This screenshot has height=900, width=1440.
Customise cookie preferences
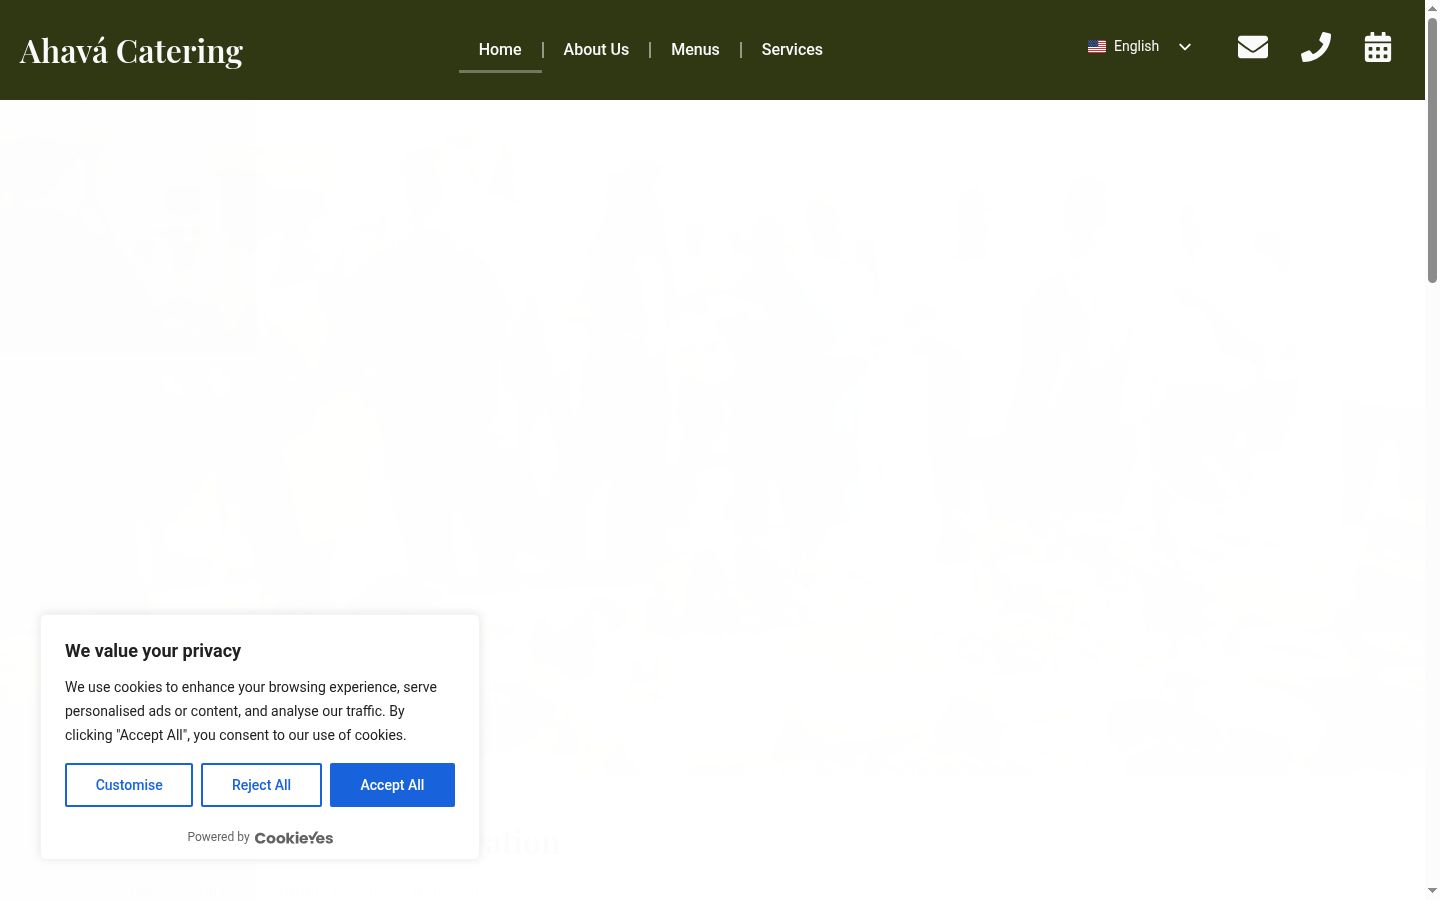tap(129, 785)
